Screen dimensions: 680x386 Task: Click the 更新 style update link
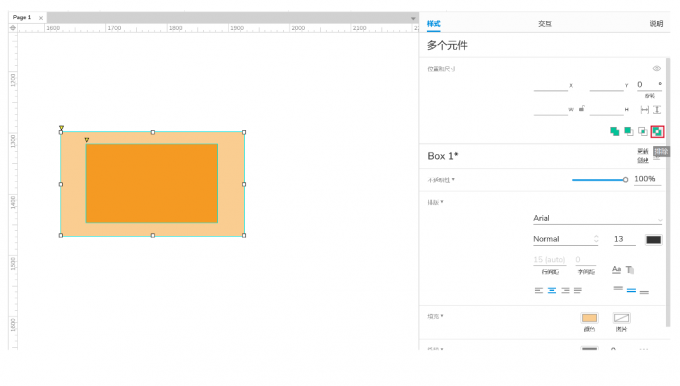click(643, 151)
